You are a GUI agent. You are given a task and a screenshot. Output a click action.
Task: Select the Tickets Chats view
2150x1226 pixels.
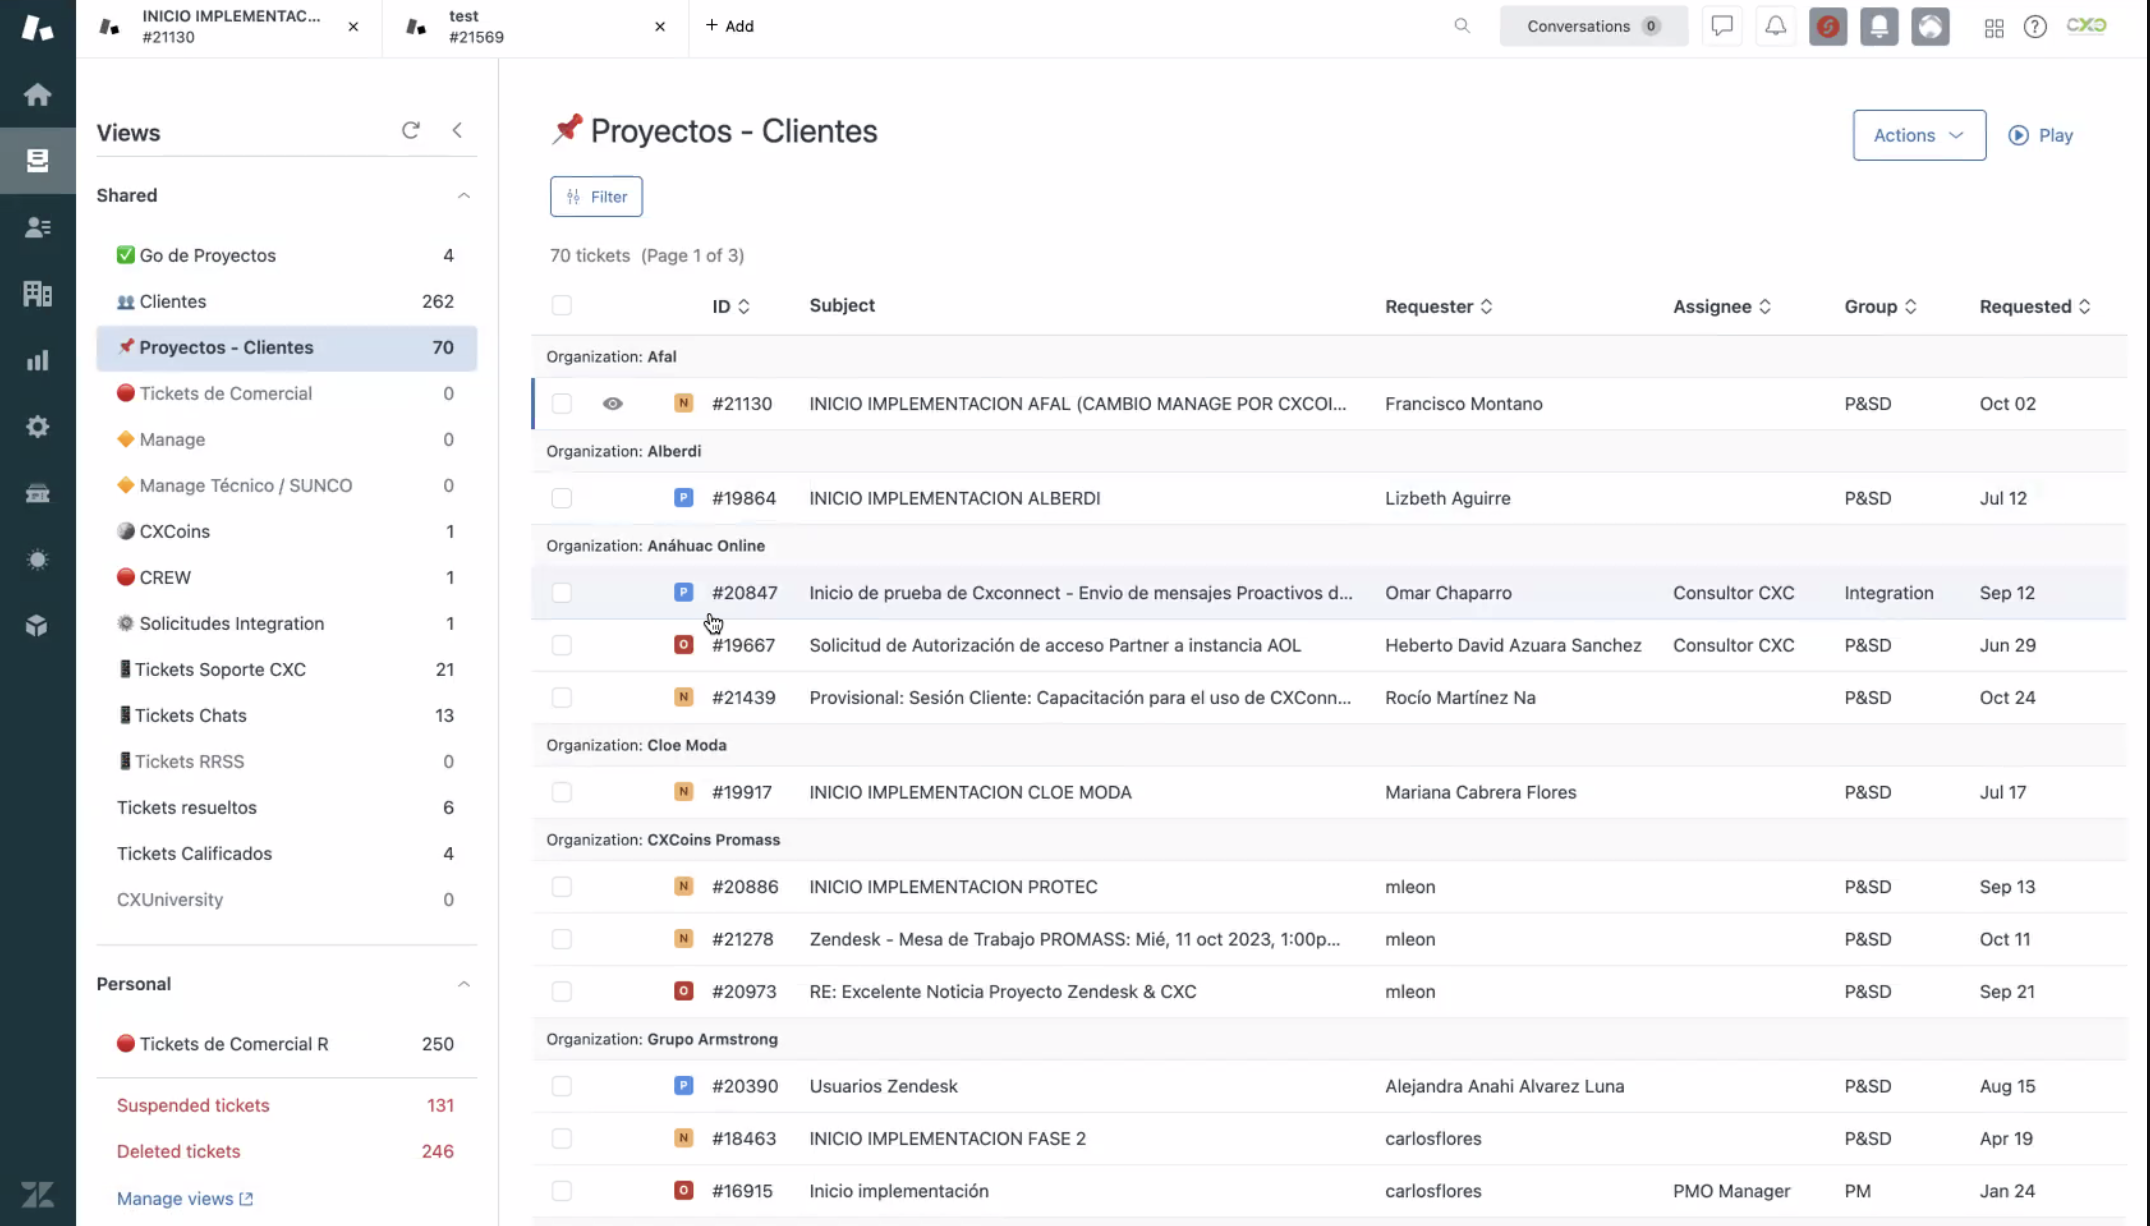286,715
